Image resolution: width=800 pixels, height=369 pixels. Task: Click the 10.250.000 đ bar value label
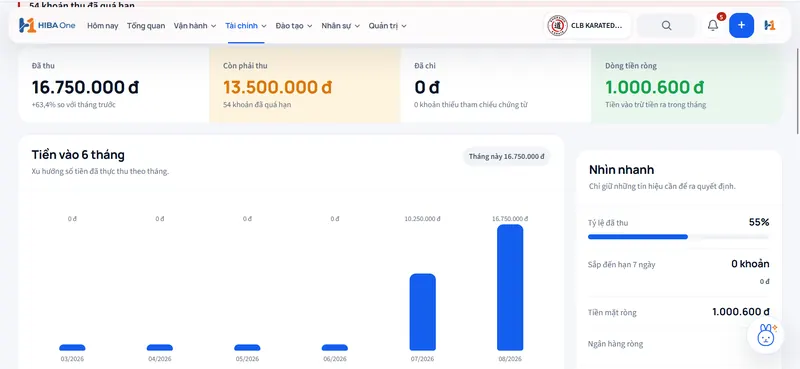[422, 218]
